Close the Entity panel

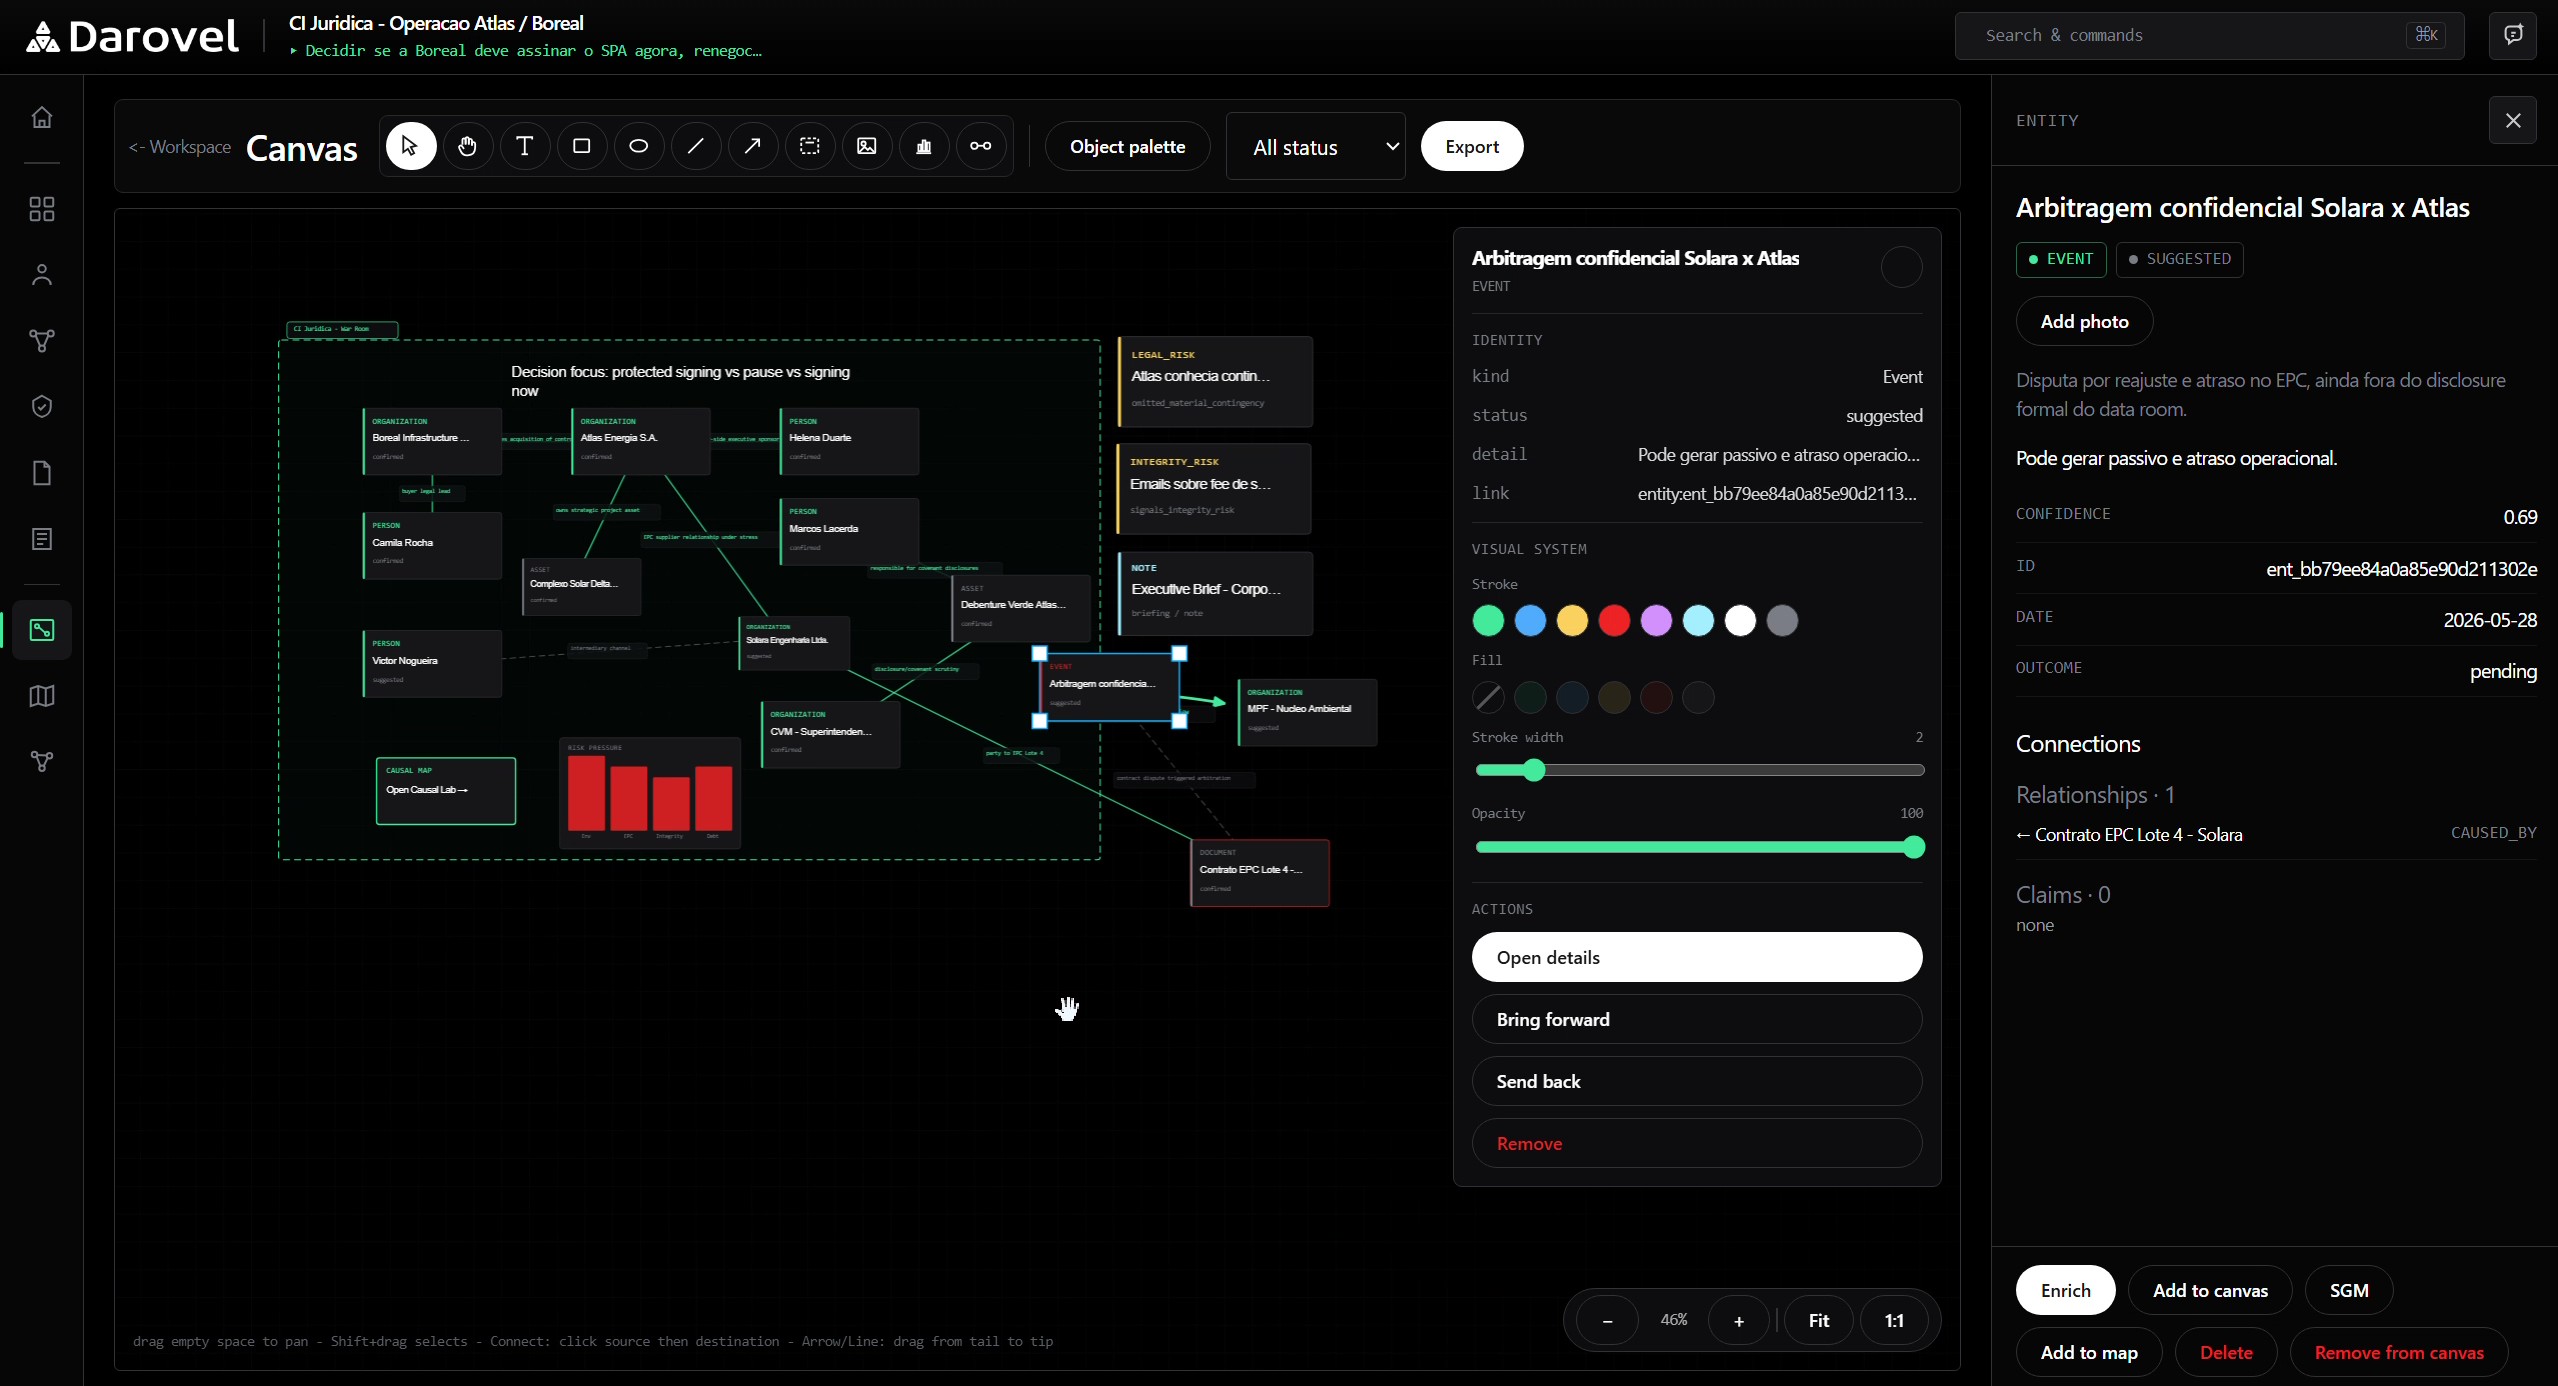tap(2513, 120)
